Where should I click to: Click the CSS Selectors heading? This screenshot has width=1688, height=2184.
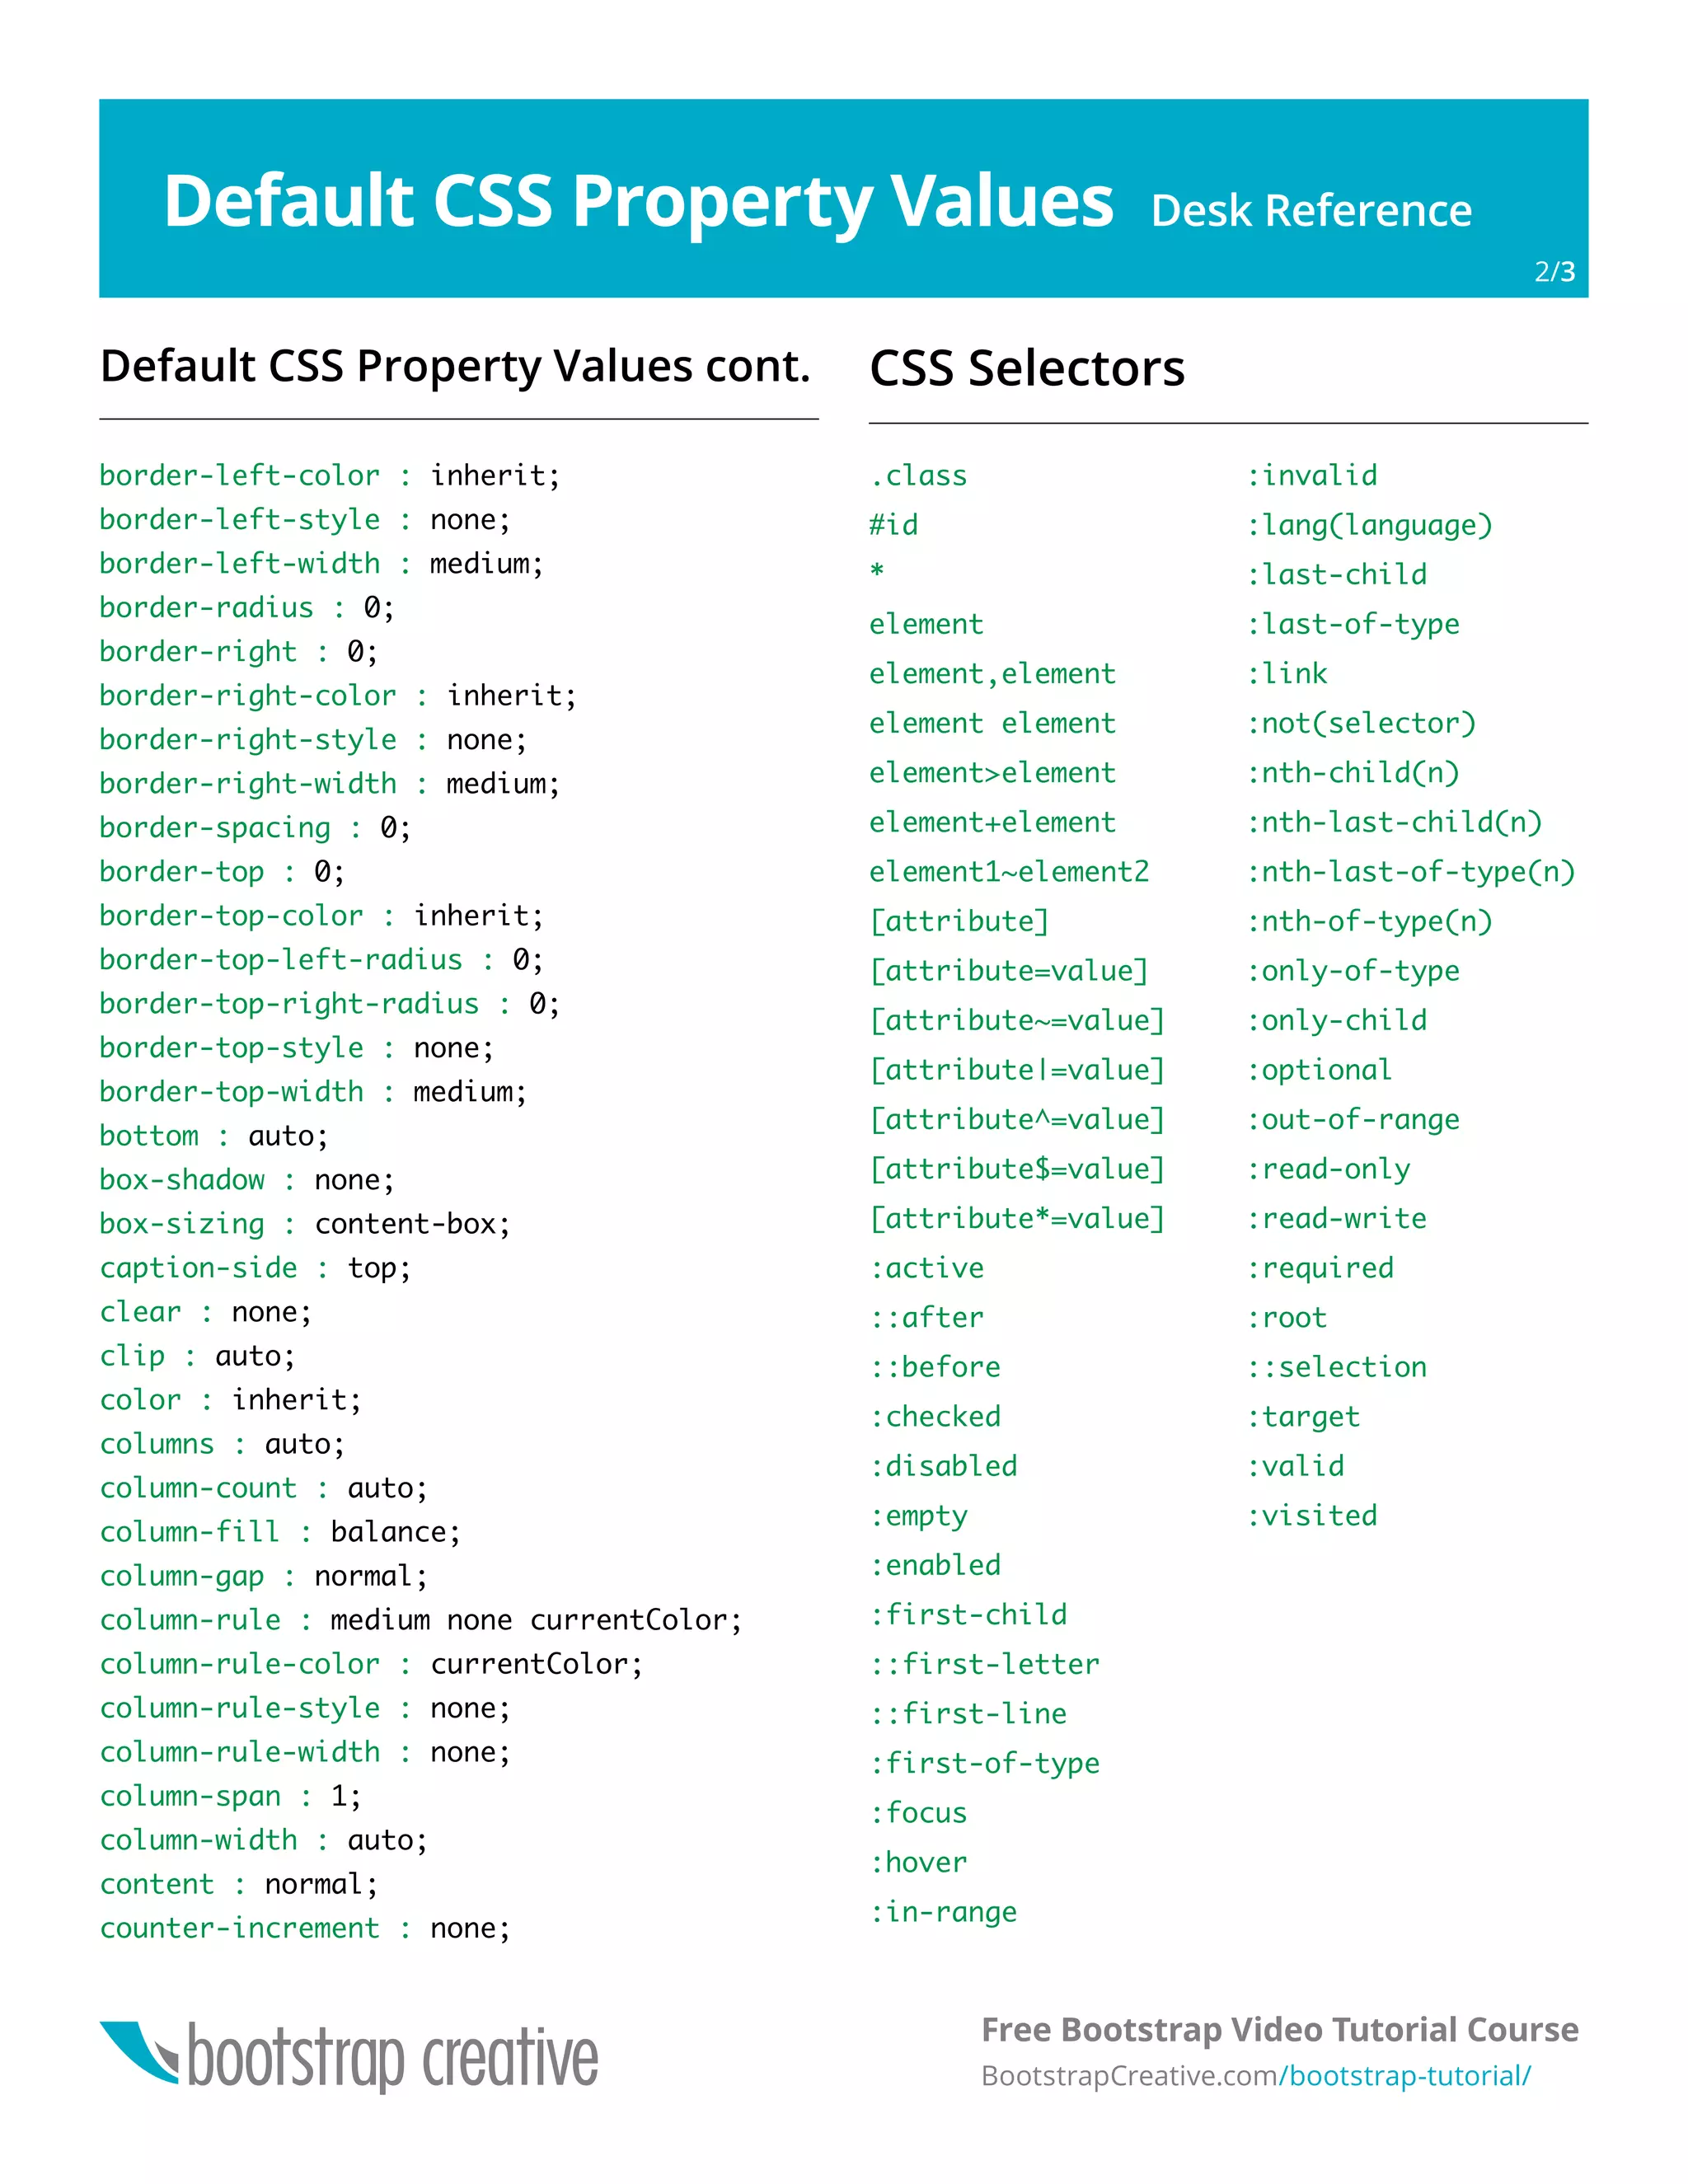click(1026, 368)
